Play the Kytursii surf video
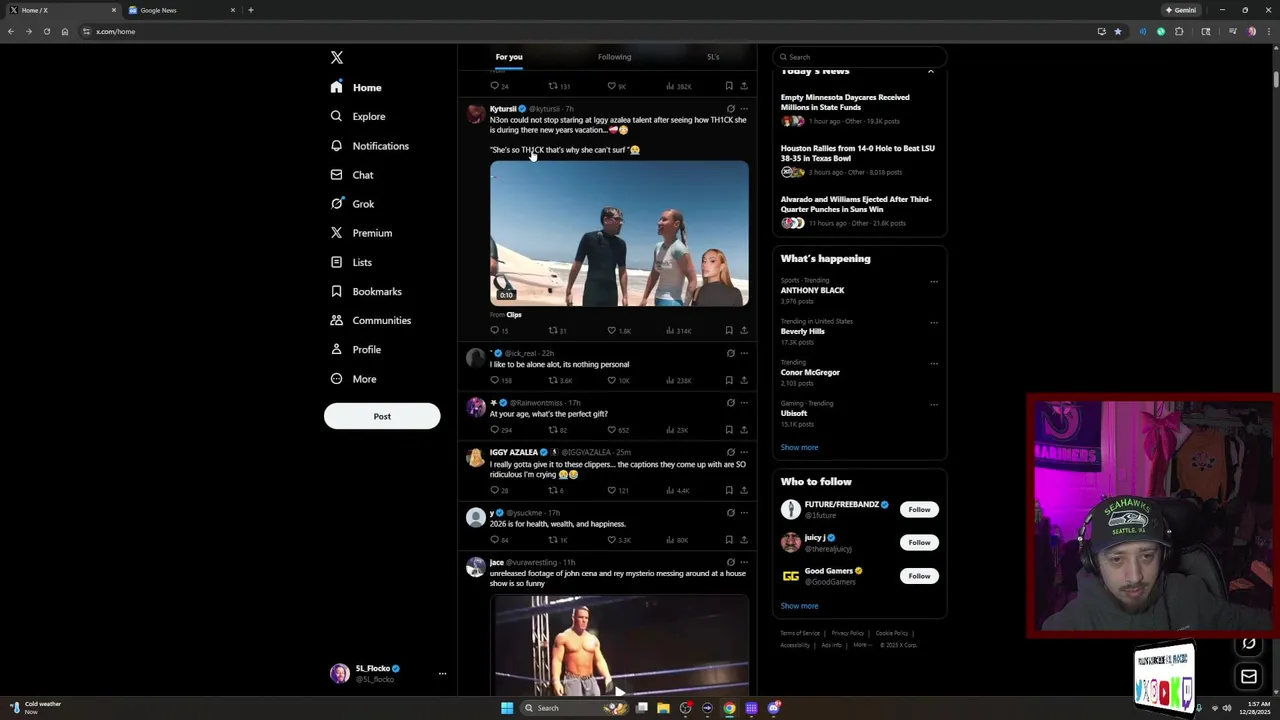Viewport: 1280px width, 720px height. 619,233
